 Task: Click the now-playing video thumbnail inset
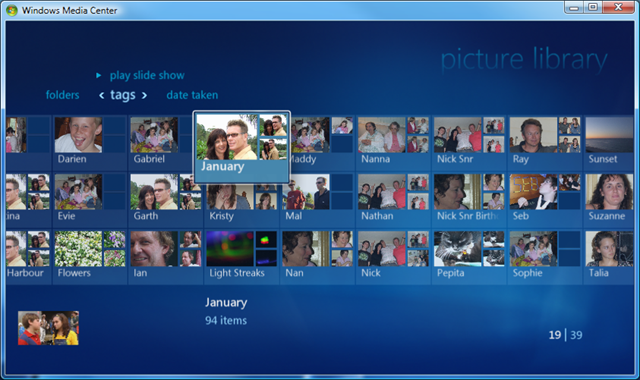[48, 328]
